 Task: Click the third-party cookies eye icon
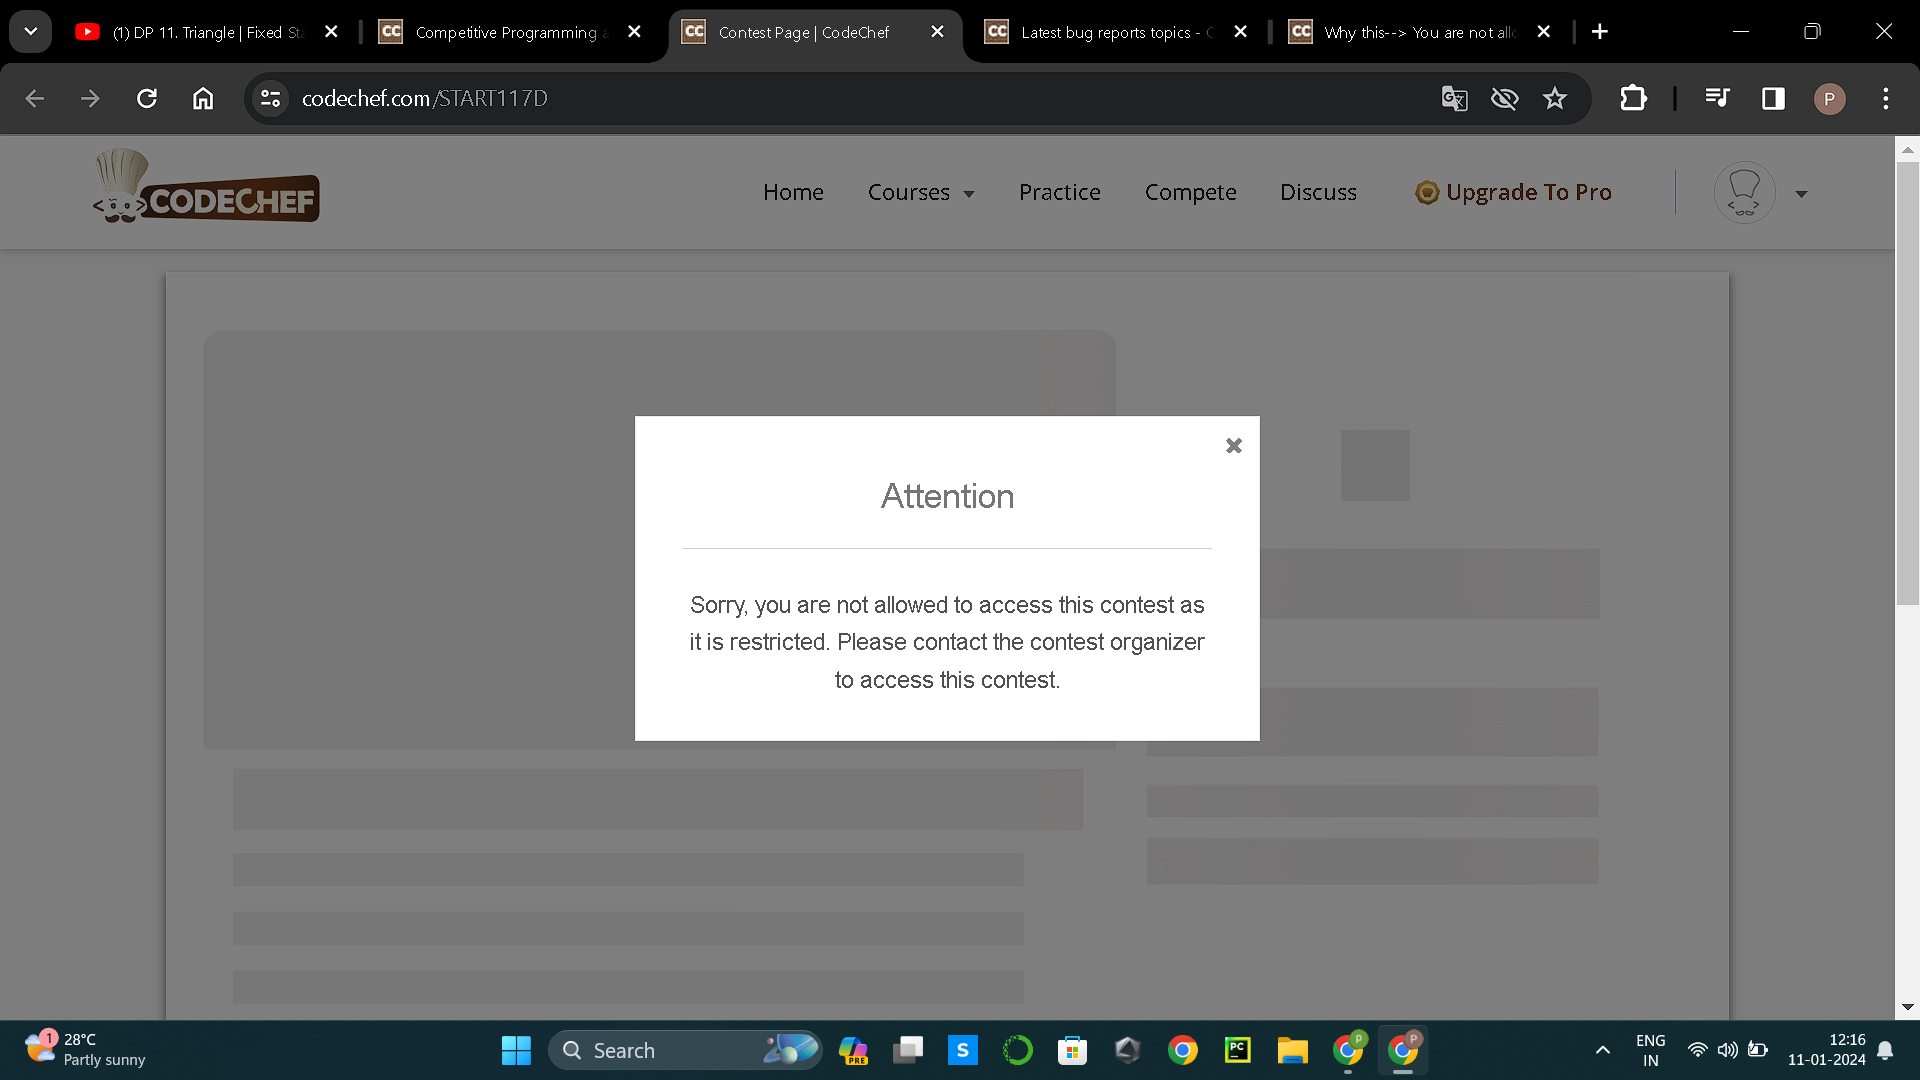tap(1504, 98)
